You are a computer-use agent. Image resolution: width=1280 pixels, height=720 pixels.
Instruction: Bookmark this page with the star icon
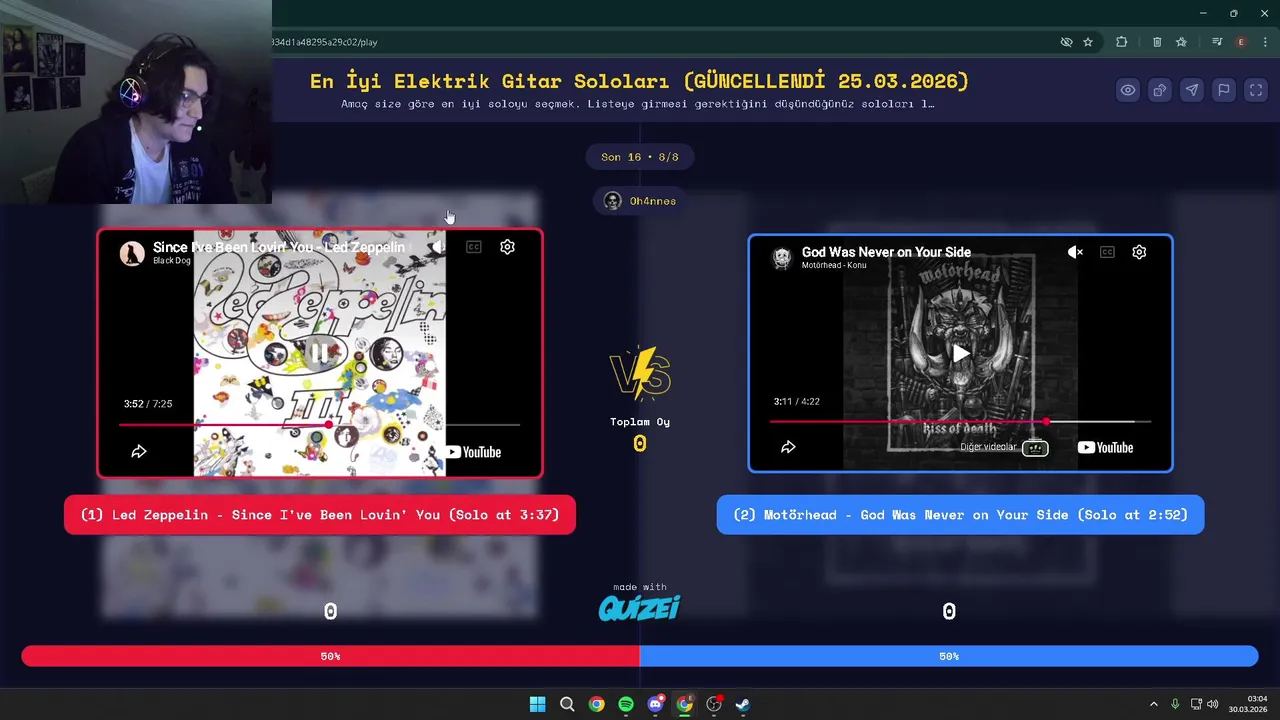1088,42
